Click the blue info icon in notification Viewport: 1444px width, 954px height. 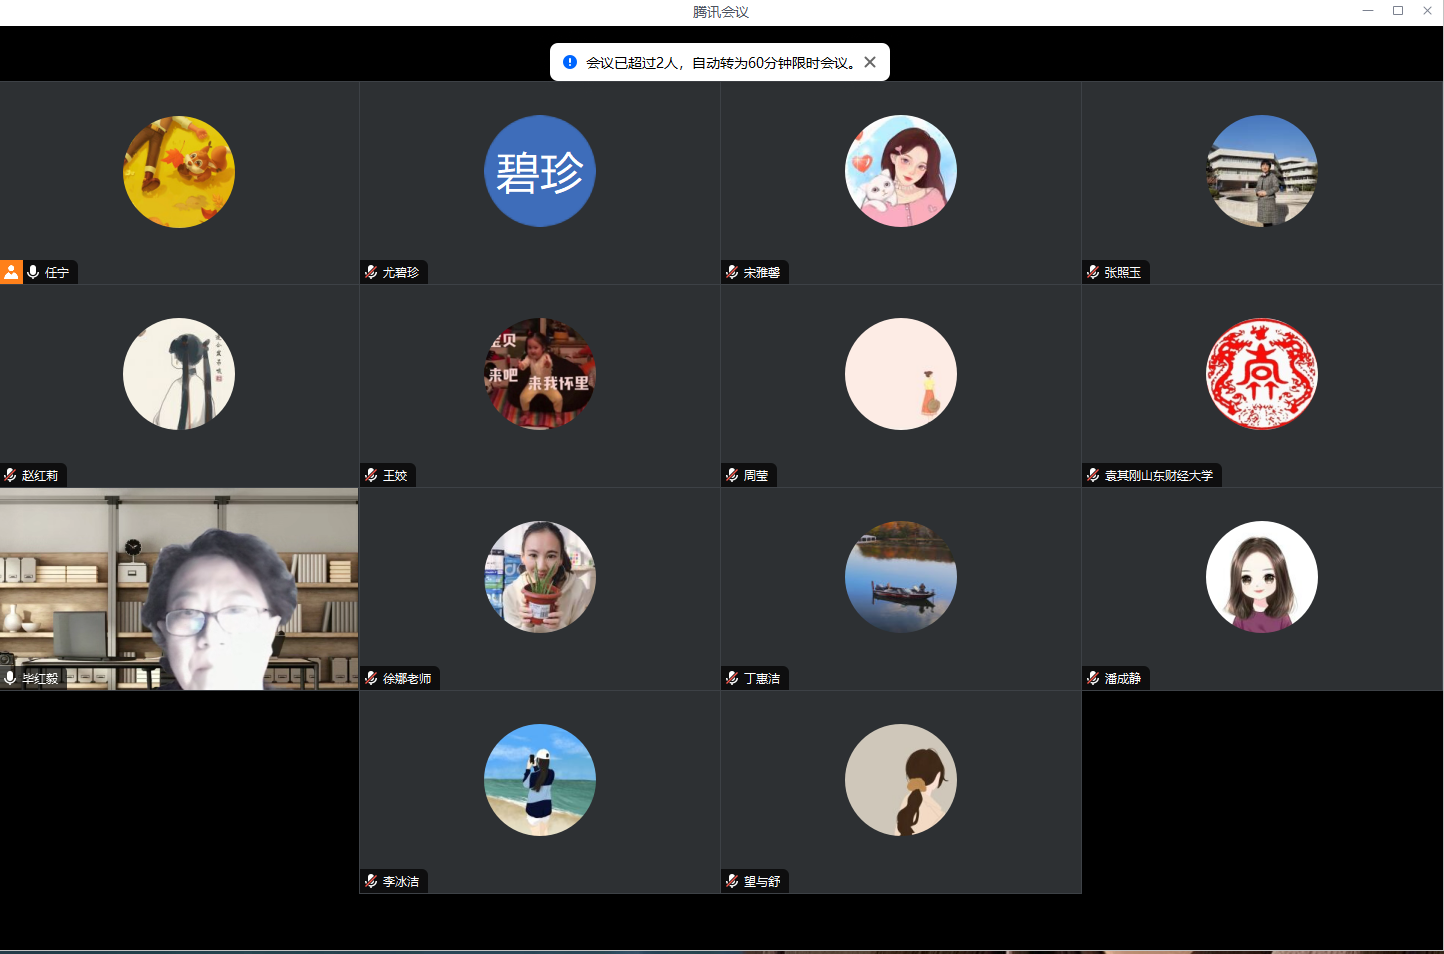click(x=570, y=62)
